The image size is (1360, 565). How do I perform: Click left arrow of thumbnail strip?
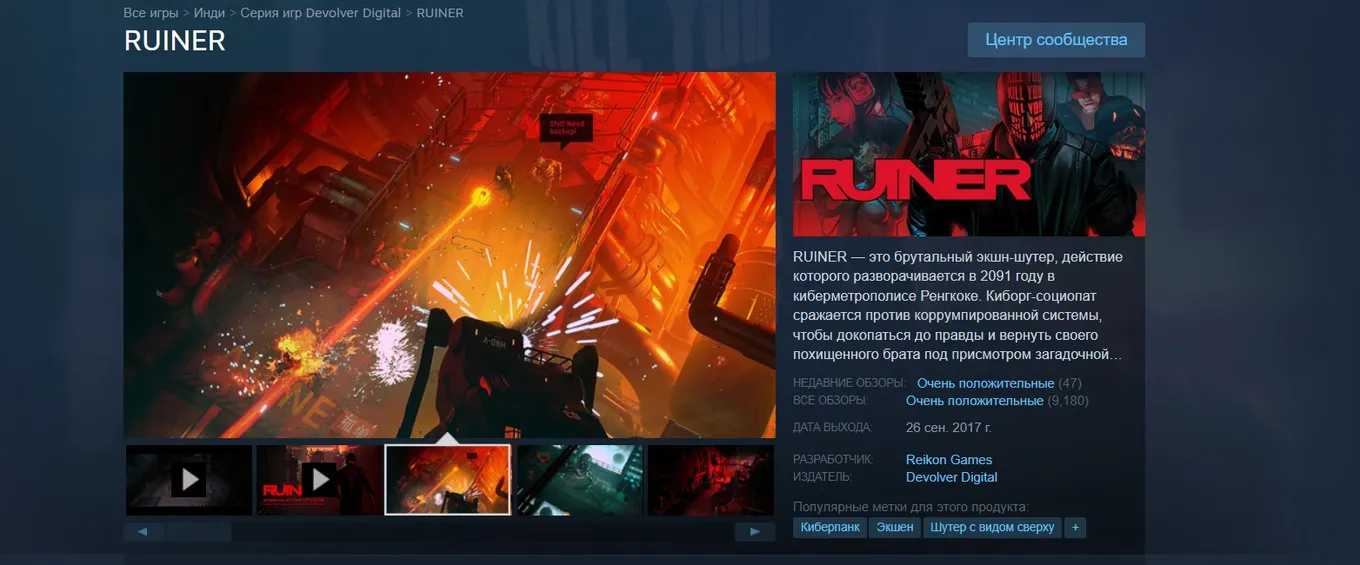coord(144,532)
